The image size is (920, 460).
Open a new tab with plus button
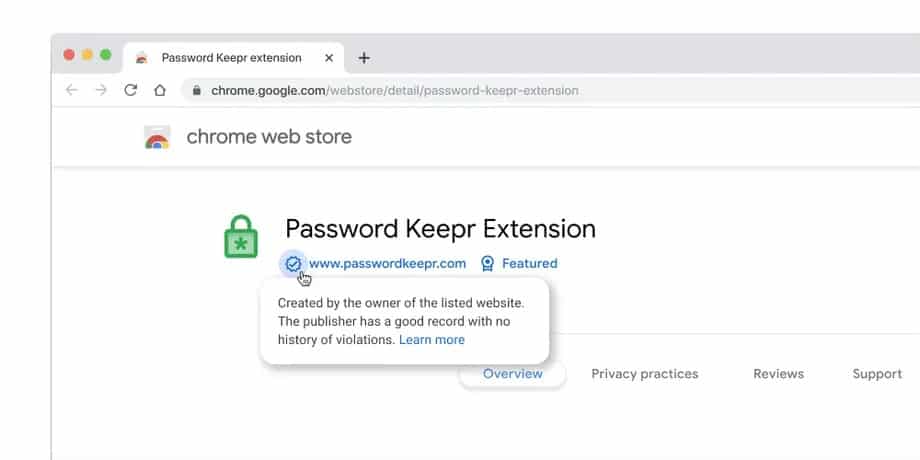(x=364, y=58)
